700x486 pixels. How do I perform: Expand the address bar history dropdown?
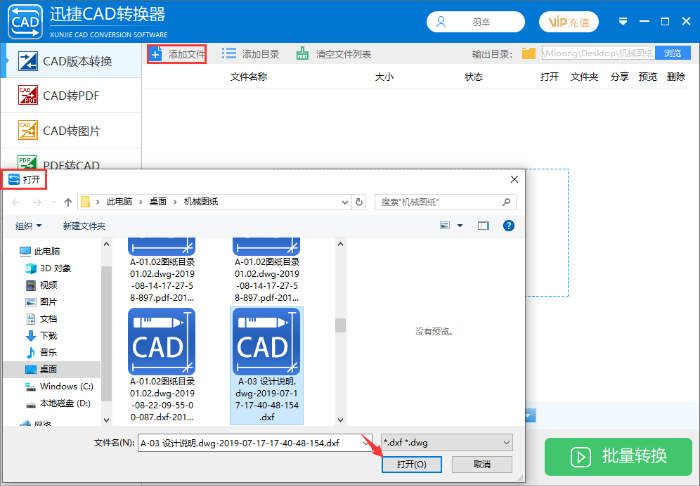point(345,202)
